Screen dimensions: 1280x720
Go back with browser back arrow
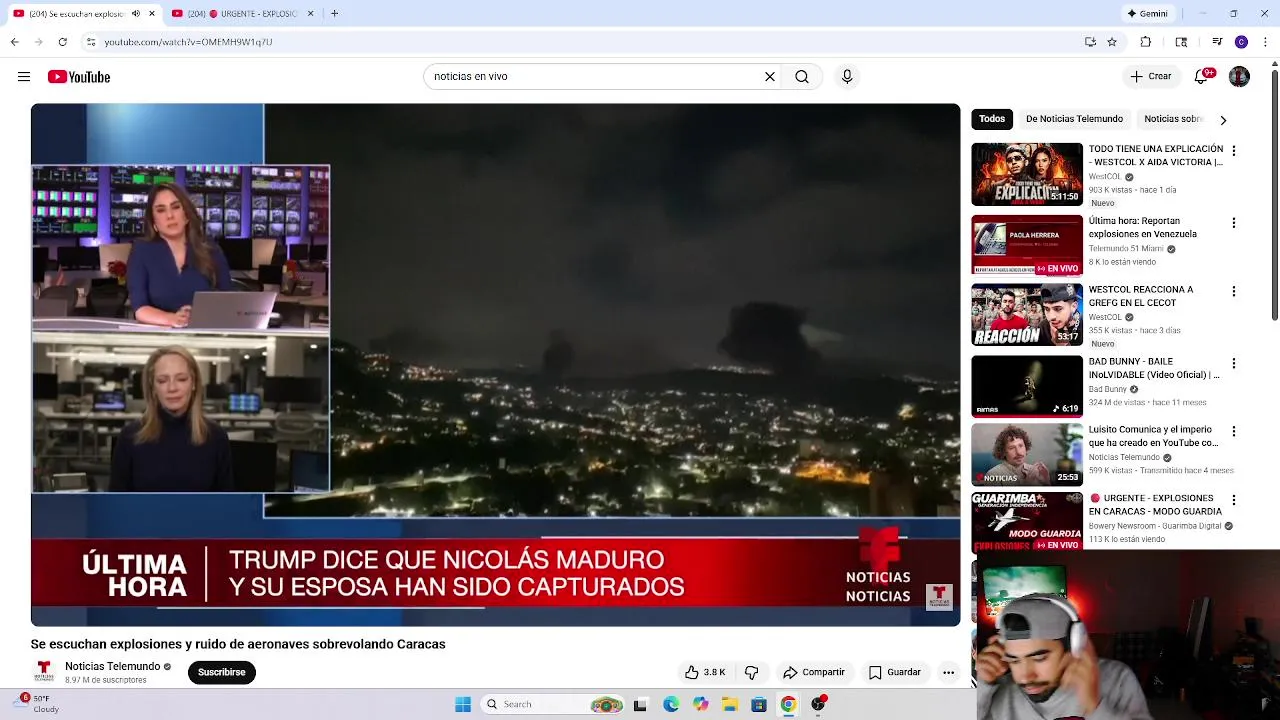[14, 42]
